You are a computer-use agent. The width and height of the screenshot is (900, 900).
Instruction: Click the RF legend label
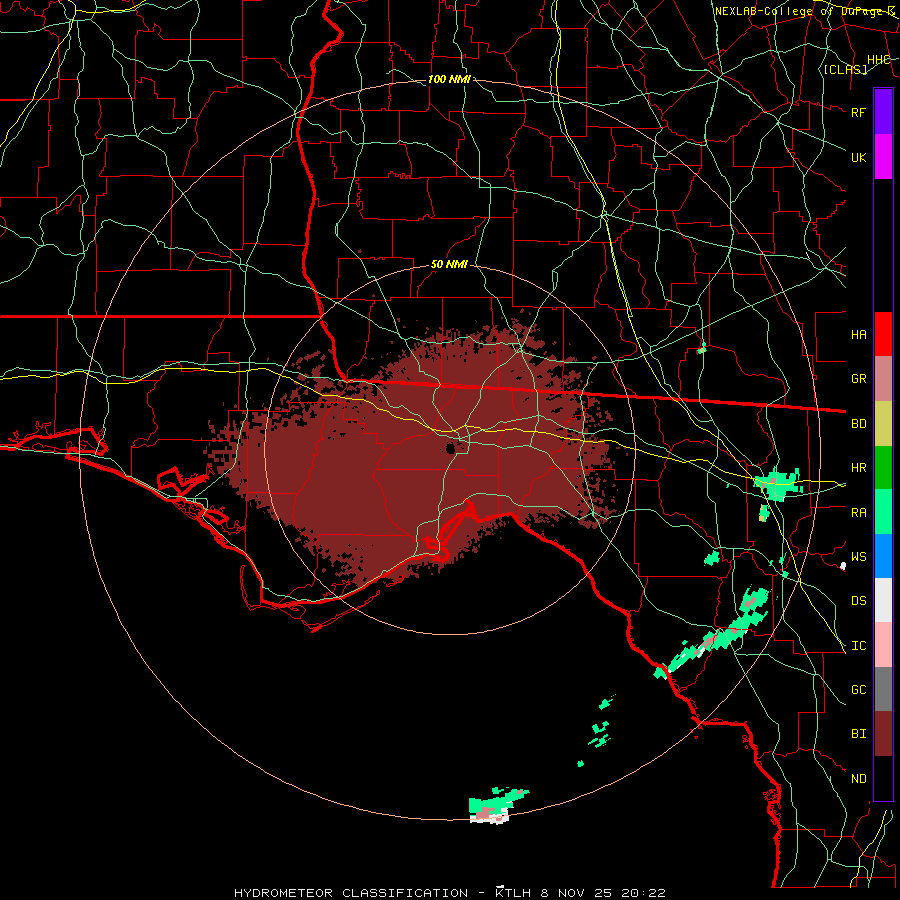coord(858,112)
